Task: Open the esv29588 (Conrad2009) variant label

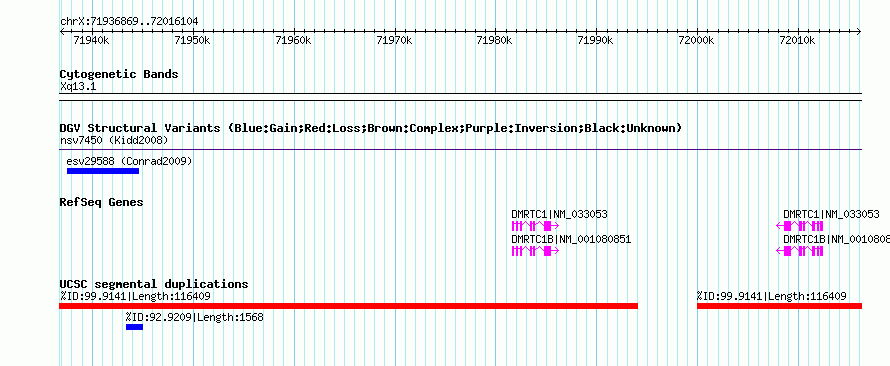Action: pyautogui.click(x=129, y=161)
